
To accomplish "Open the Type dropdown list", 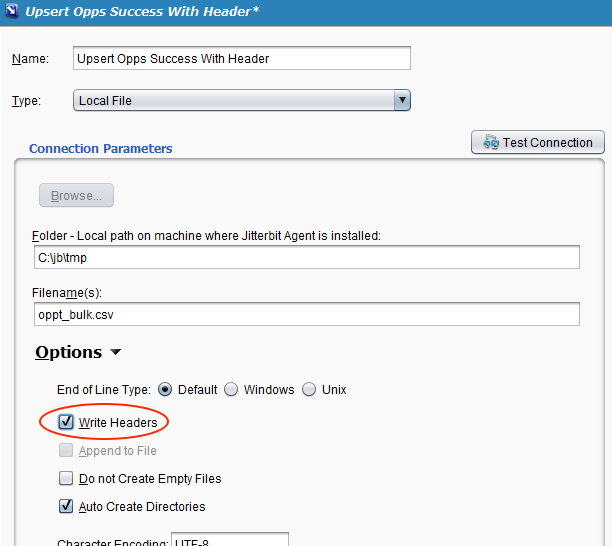I will (x=242, y=100).
